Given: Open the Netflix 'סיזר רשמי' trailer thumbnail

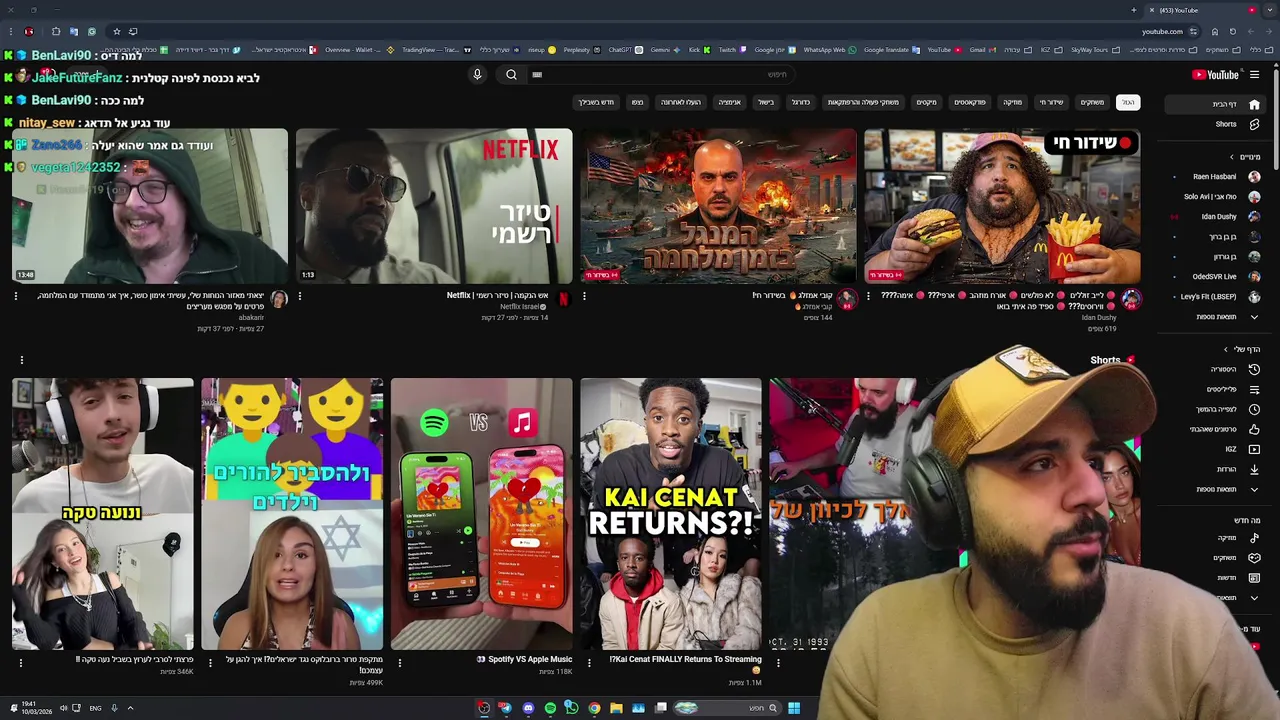Looking at the screenshot, I should (x=434, y=206).
